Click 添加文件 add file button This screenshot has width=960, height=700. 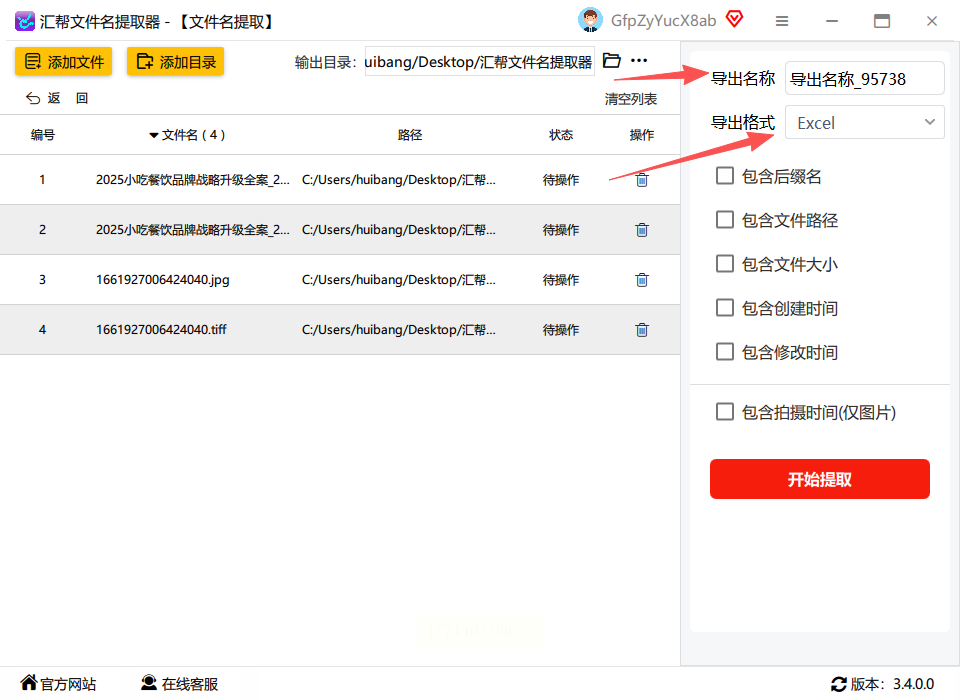click(64, 62)
